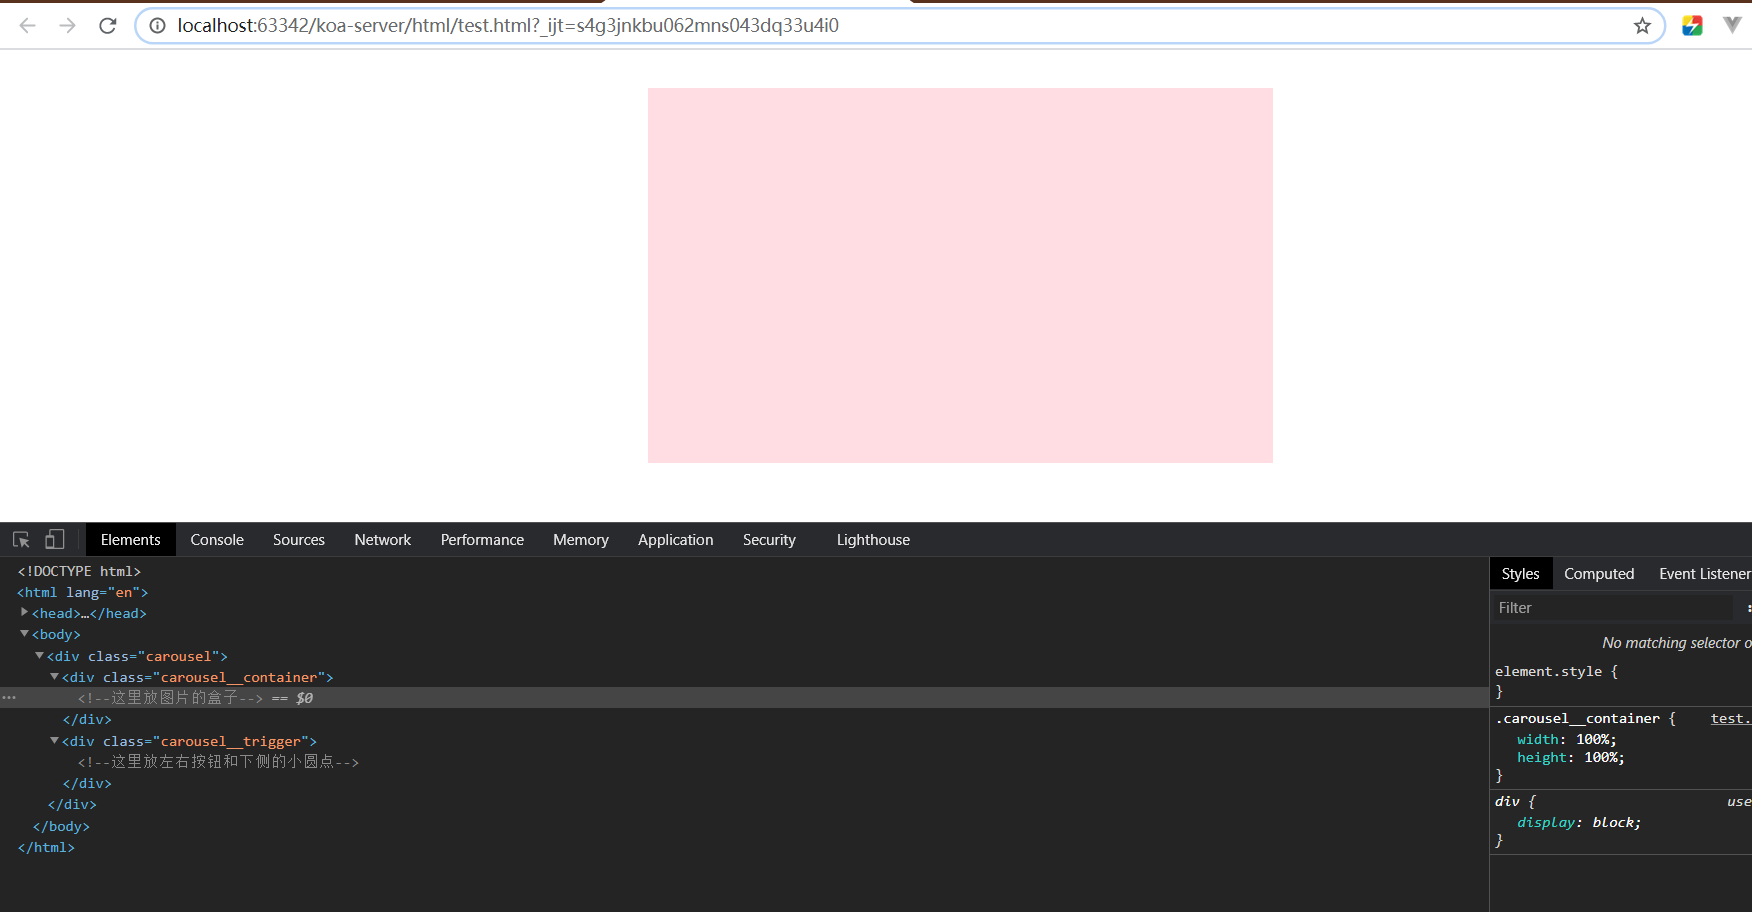Collapse the carousel__trigger div node
This screenshot has width=1752, height=912.
55,741
